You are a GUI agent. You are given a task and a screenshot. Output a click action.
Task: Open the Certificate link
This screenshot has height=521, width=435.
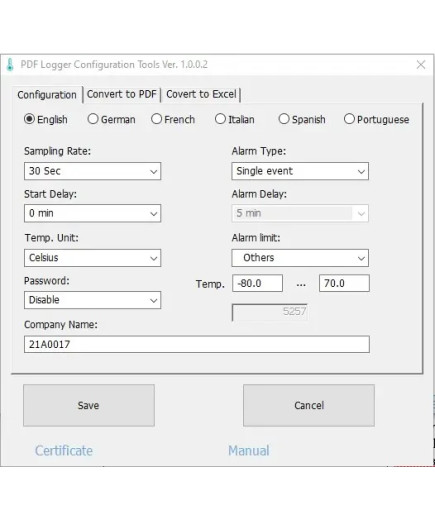click(x=64, y=451)
